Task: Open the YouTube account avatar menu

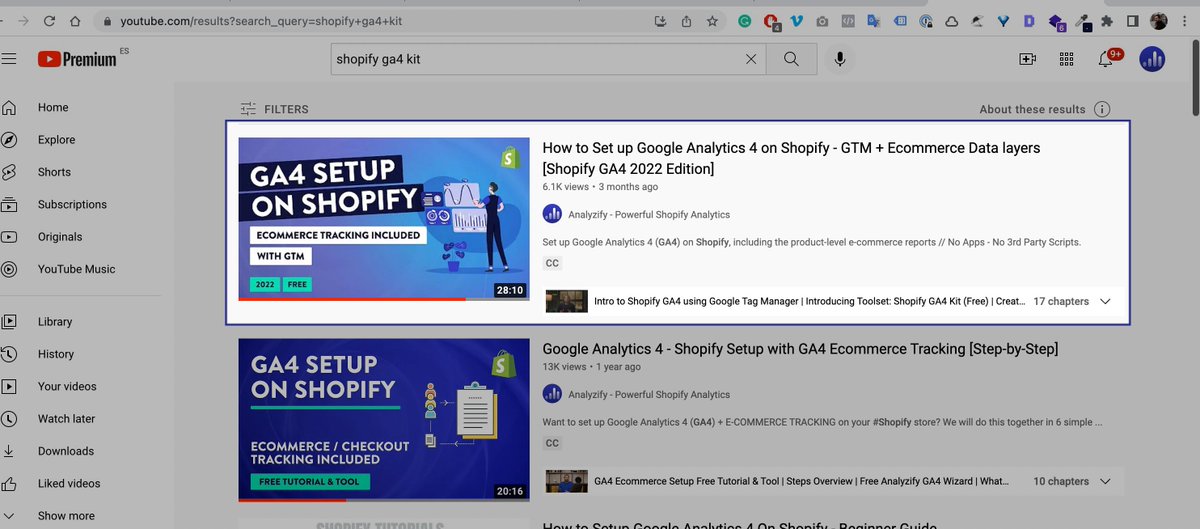Action: point(1152,59)
